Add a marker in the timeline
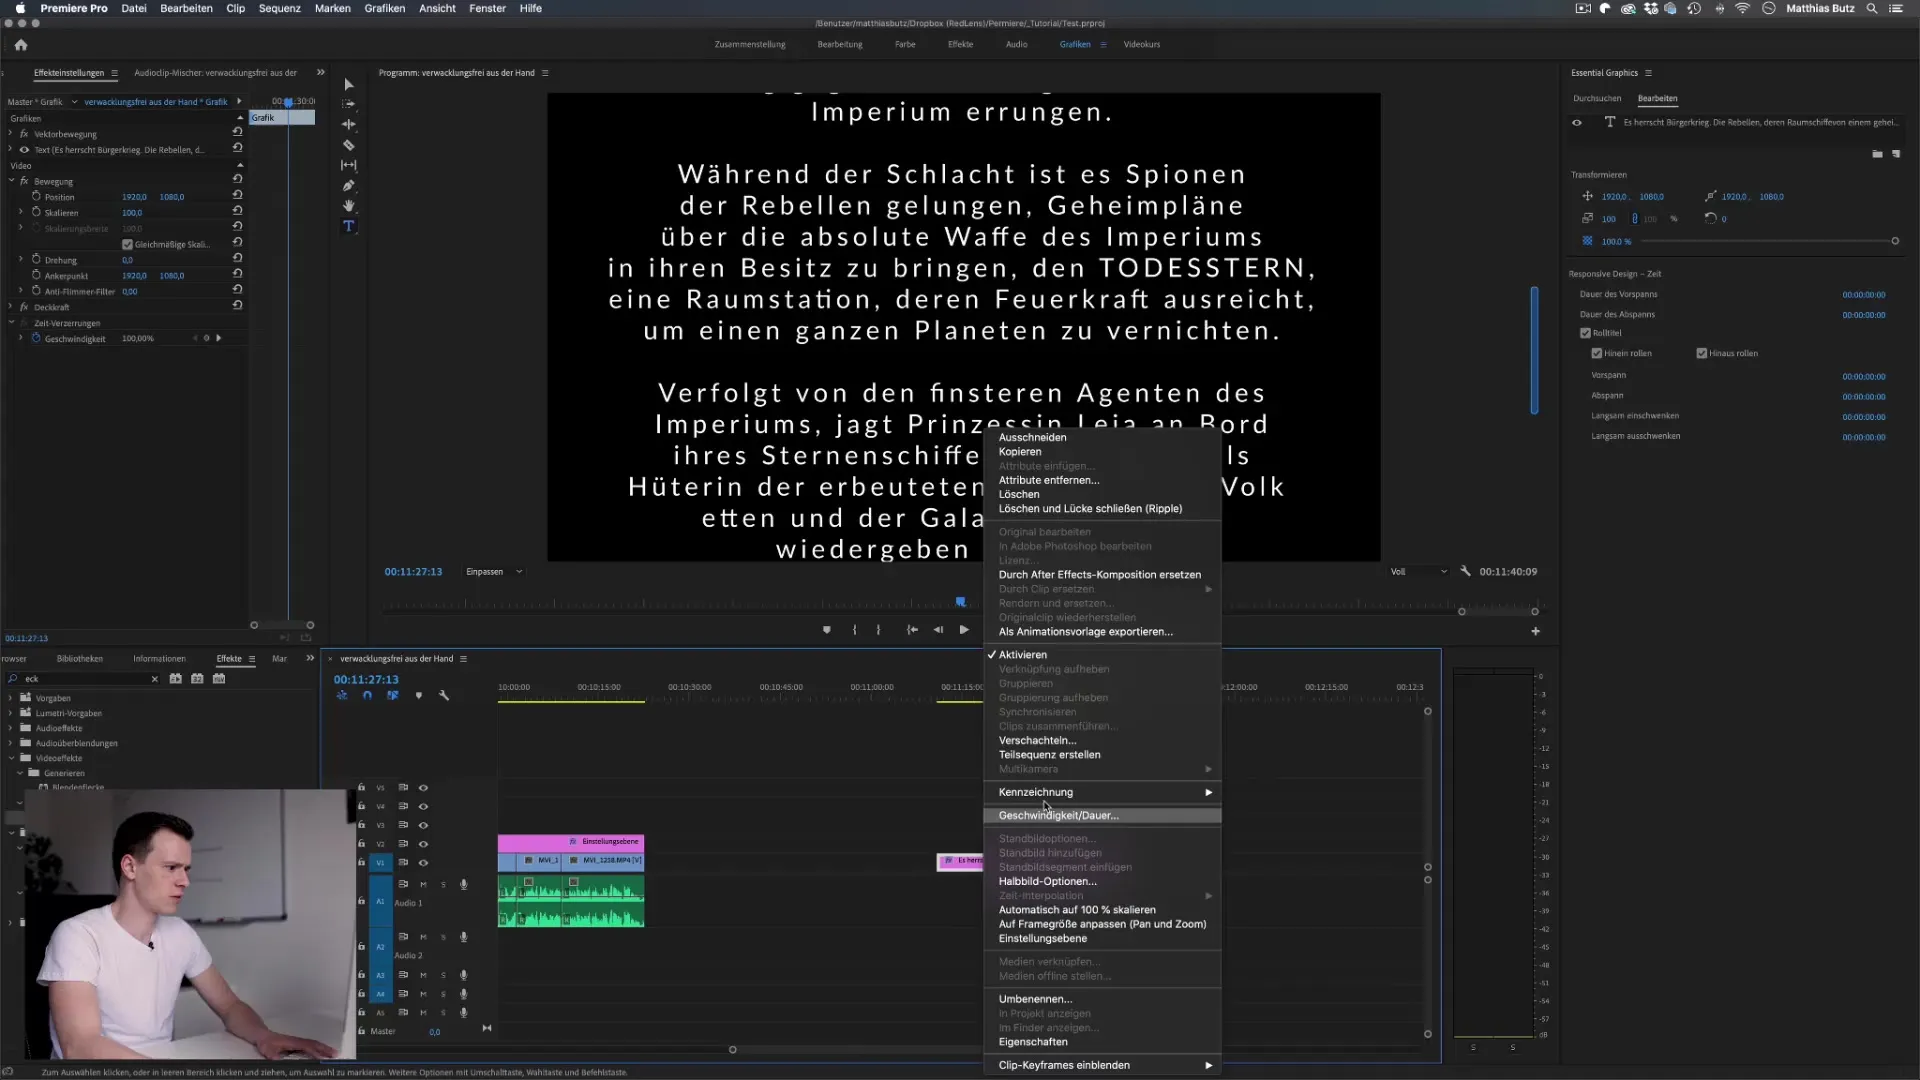1920x1080 pixels. click(419, 695)
